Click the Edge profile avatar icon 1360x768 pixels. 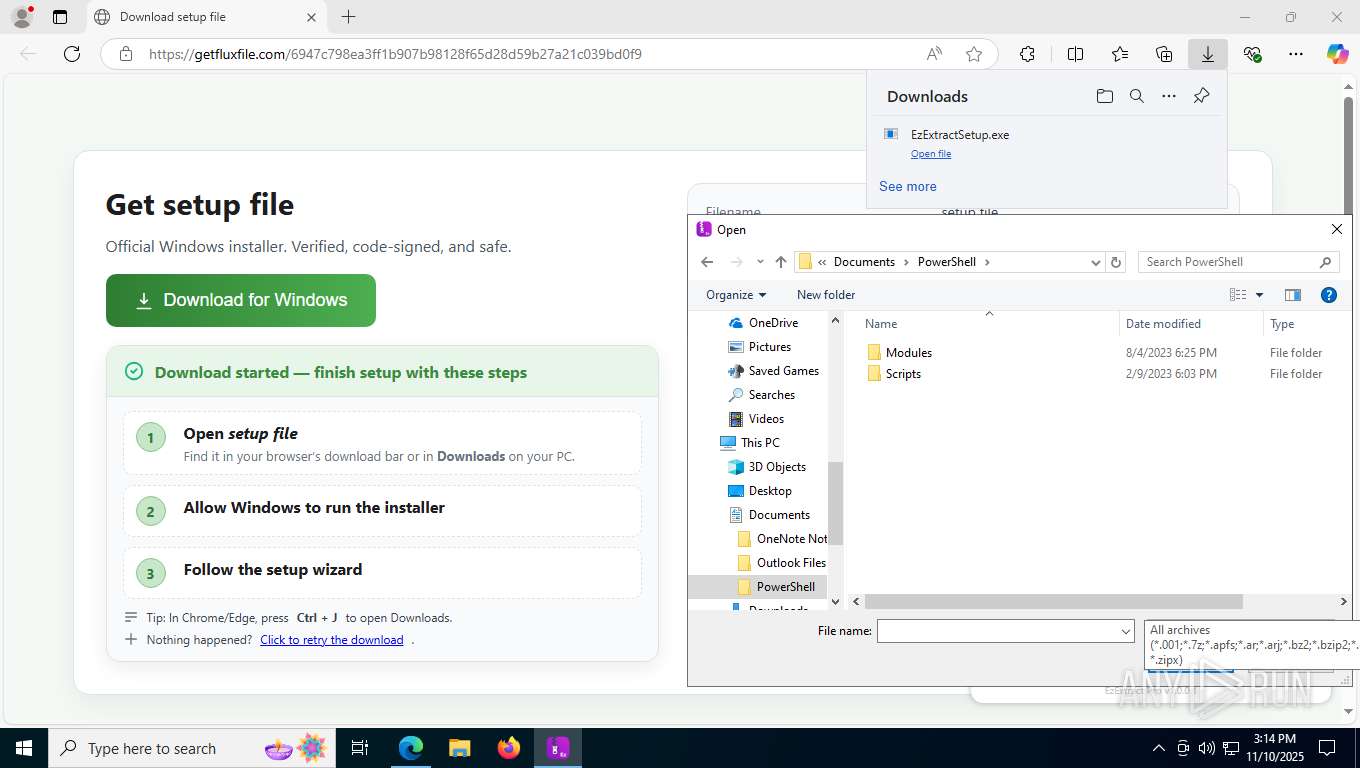coord(21,17)
